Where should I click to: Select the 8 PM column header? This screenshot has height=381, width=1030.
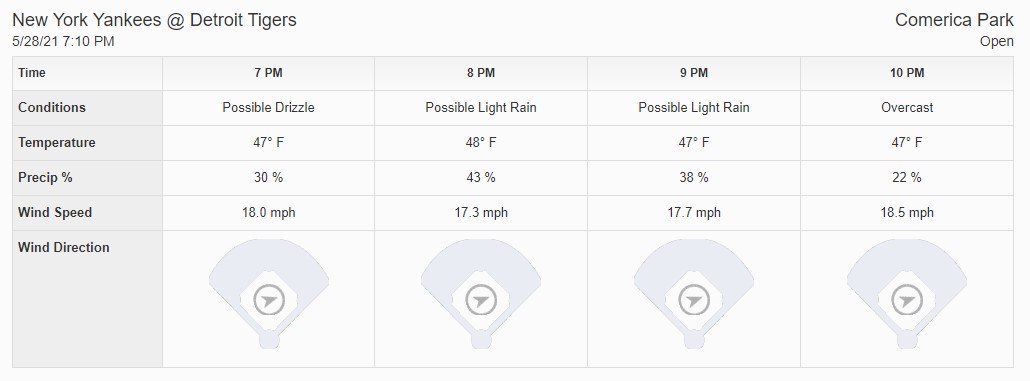pyautogui.click(x=481, y=73)
